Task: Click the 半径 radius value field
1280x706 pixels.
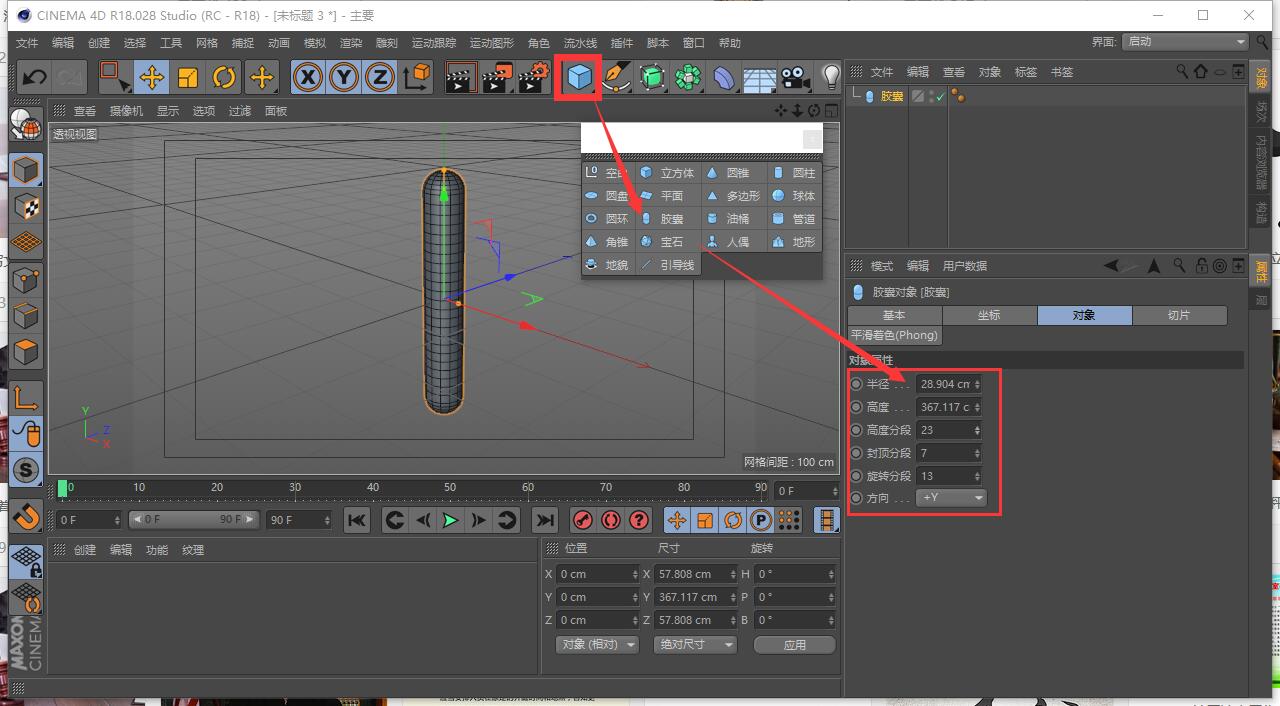Action: click(x=944, y=384)
